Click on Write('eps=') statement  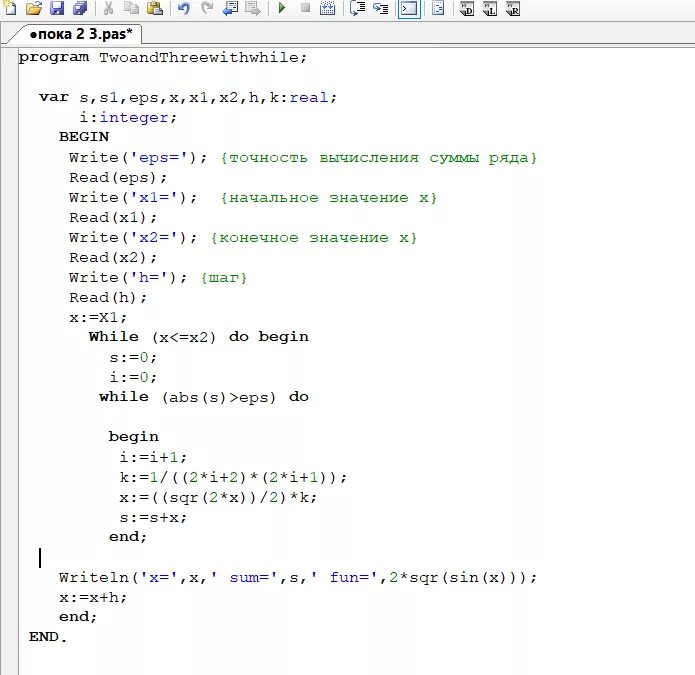point(138,158)
